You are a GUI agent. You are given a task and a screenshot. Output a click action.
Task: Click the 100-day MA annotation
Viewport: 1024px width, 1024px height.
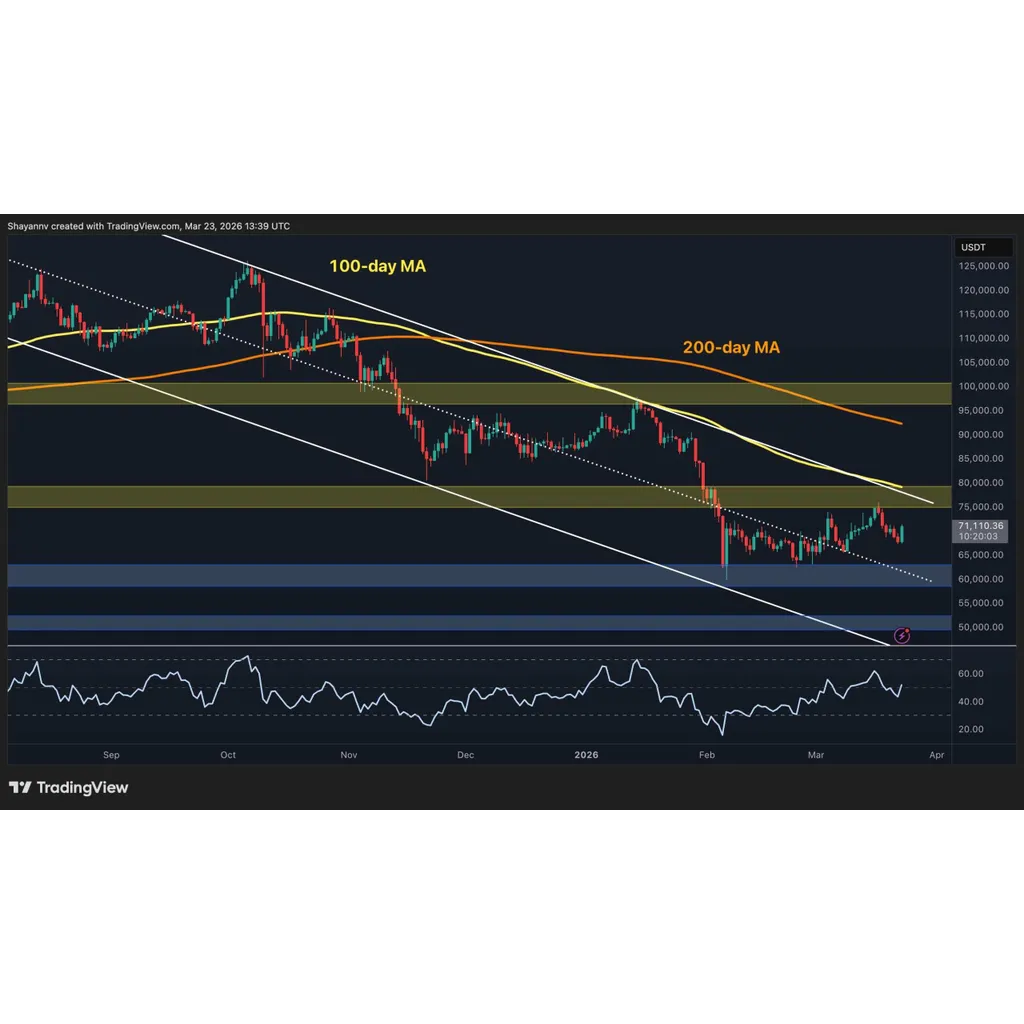click(x=377, y=266)
